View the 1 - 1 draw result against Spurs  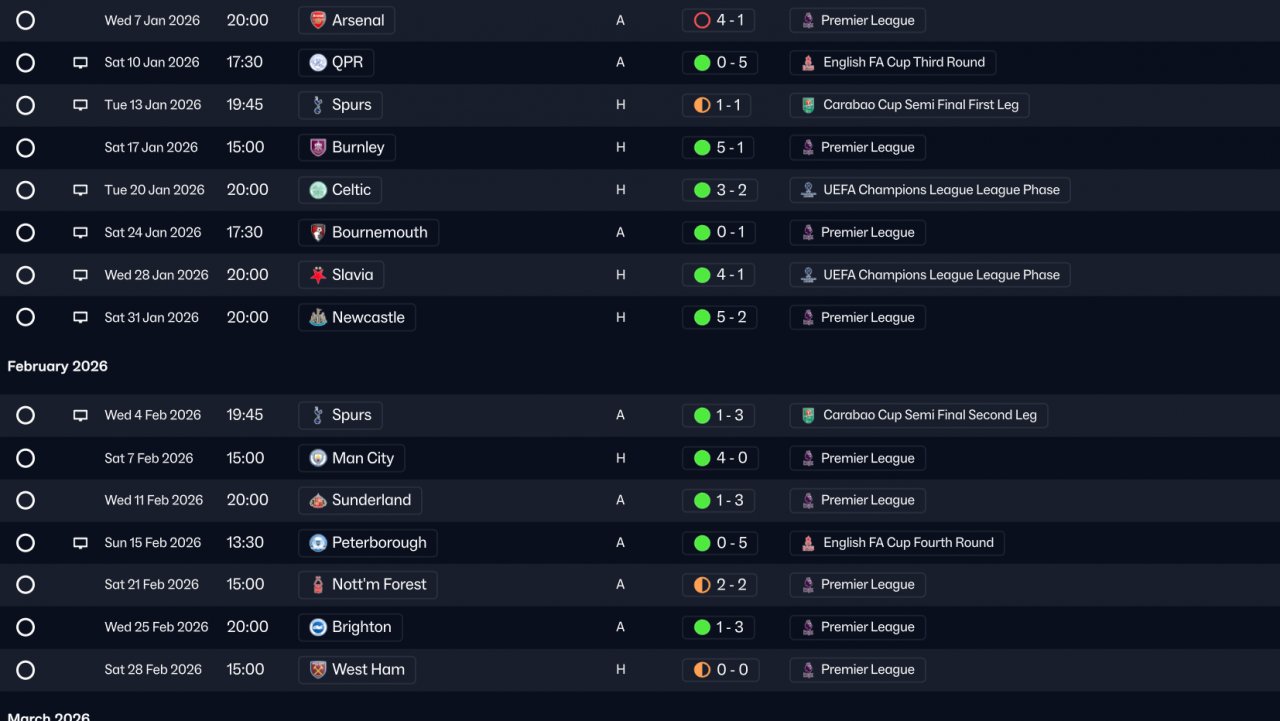(717, 105)
